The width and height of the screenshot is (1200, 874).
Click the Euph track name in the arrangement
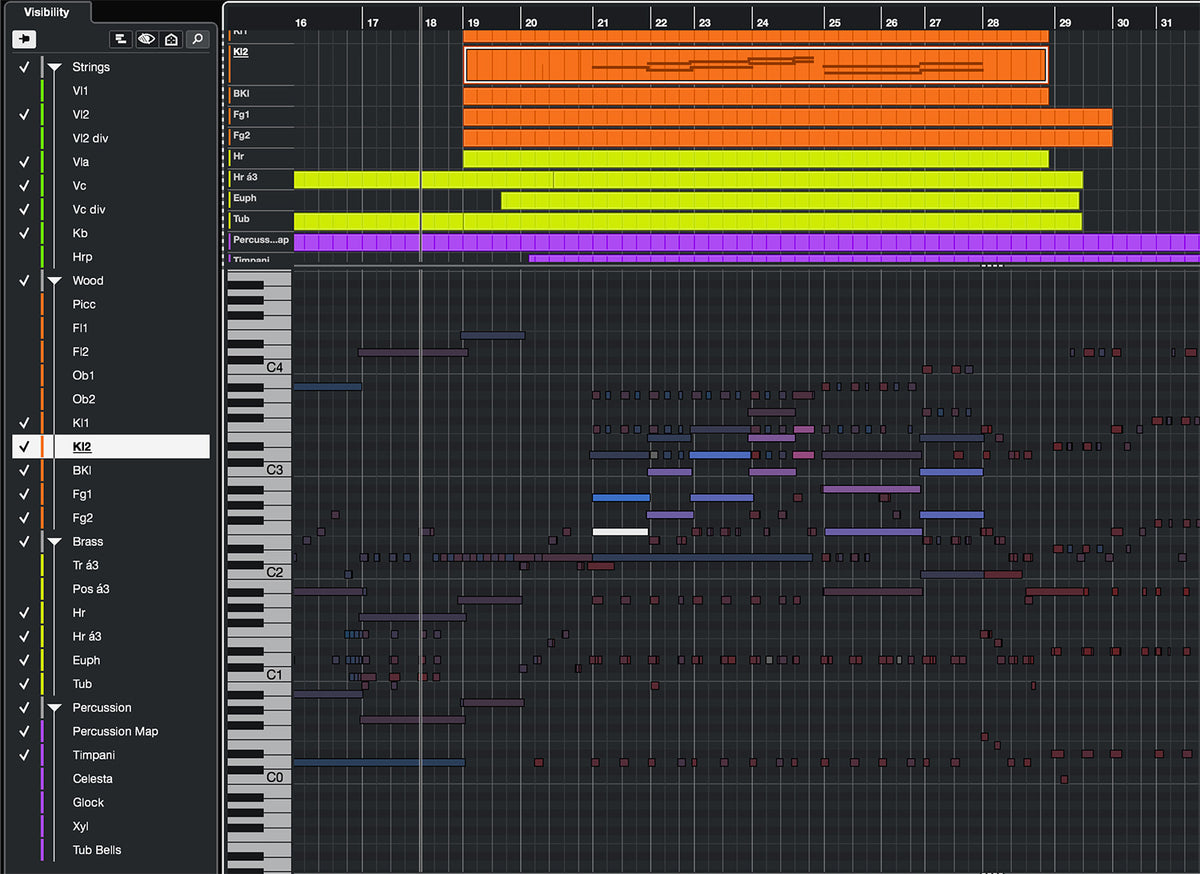click(245, 198)
